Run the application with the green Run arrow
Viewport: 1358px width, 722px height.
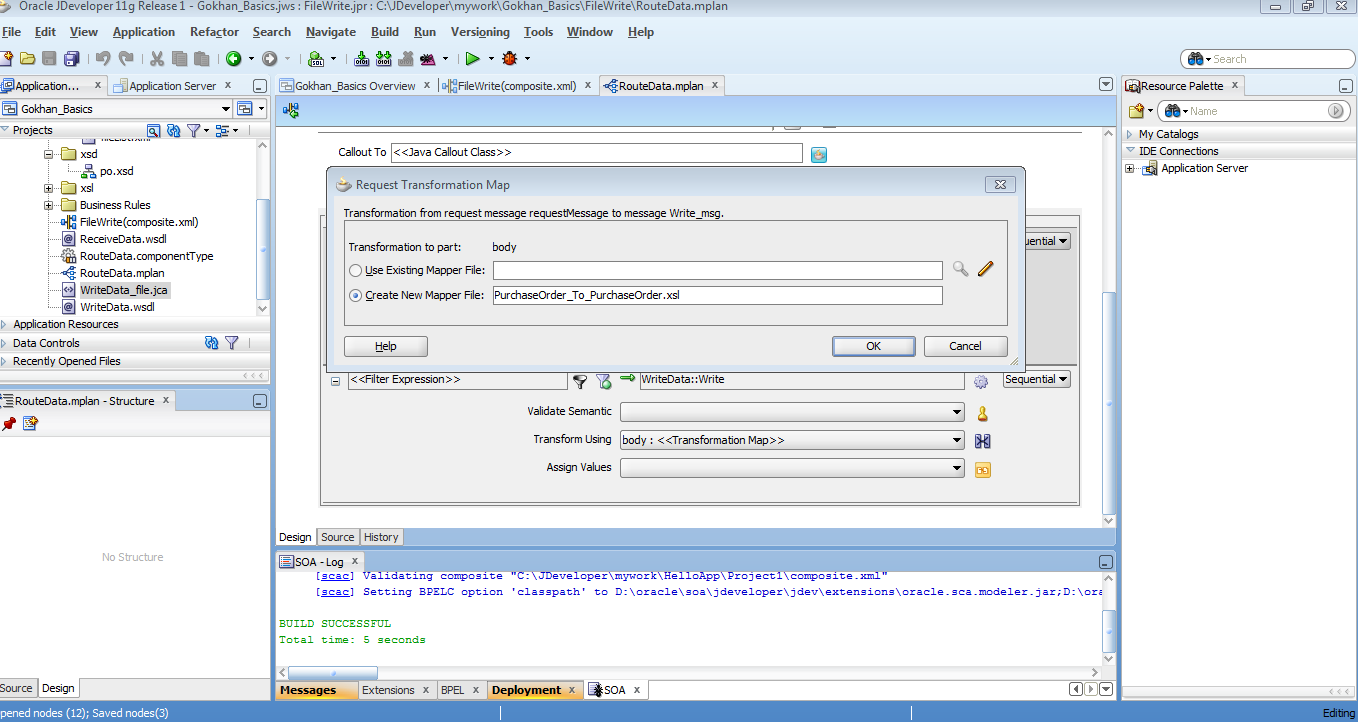tap(474, 58)
